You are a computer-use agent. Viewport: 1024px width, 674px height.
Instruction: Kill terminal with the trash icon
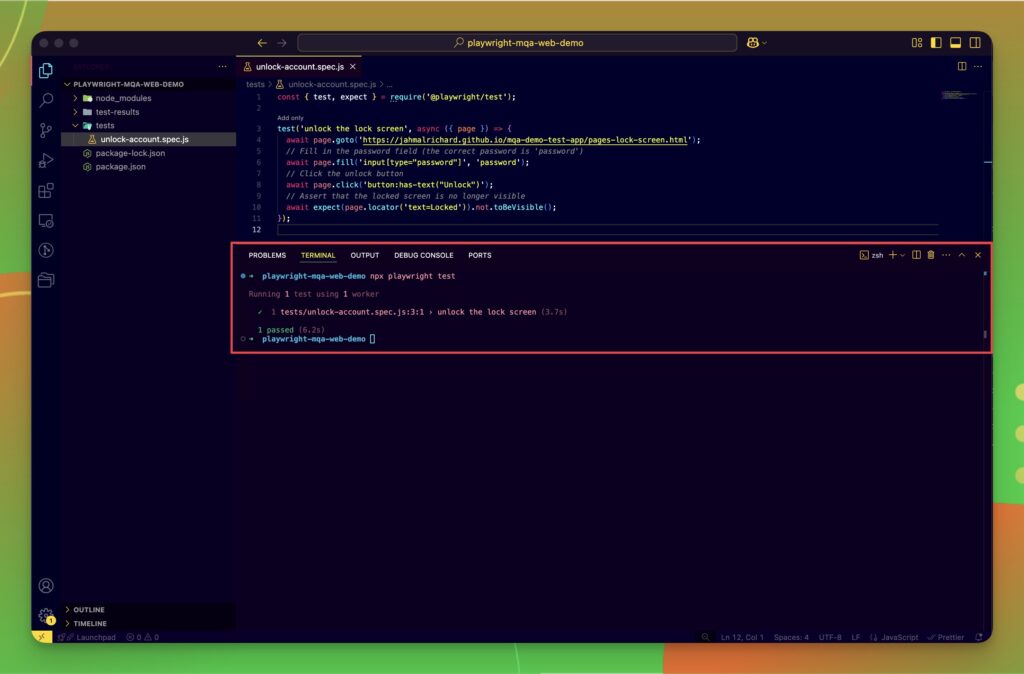(x=931, y=255)
